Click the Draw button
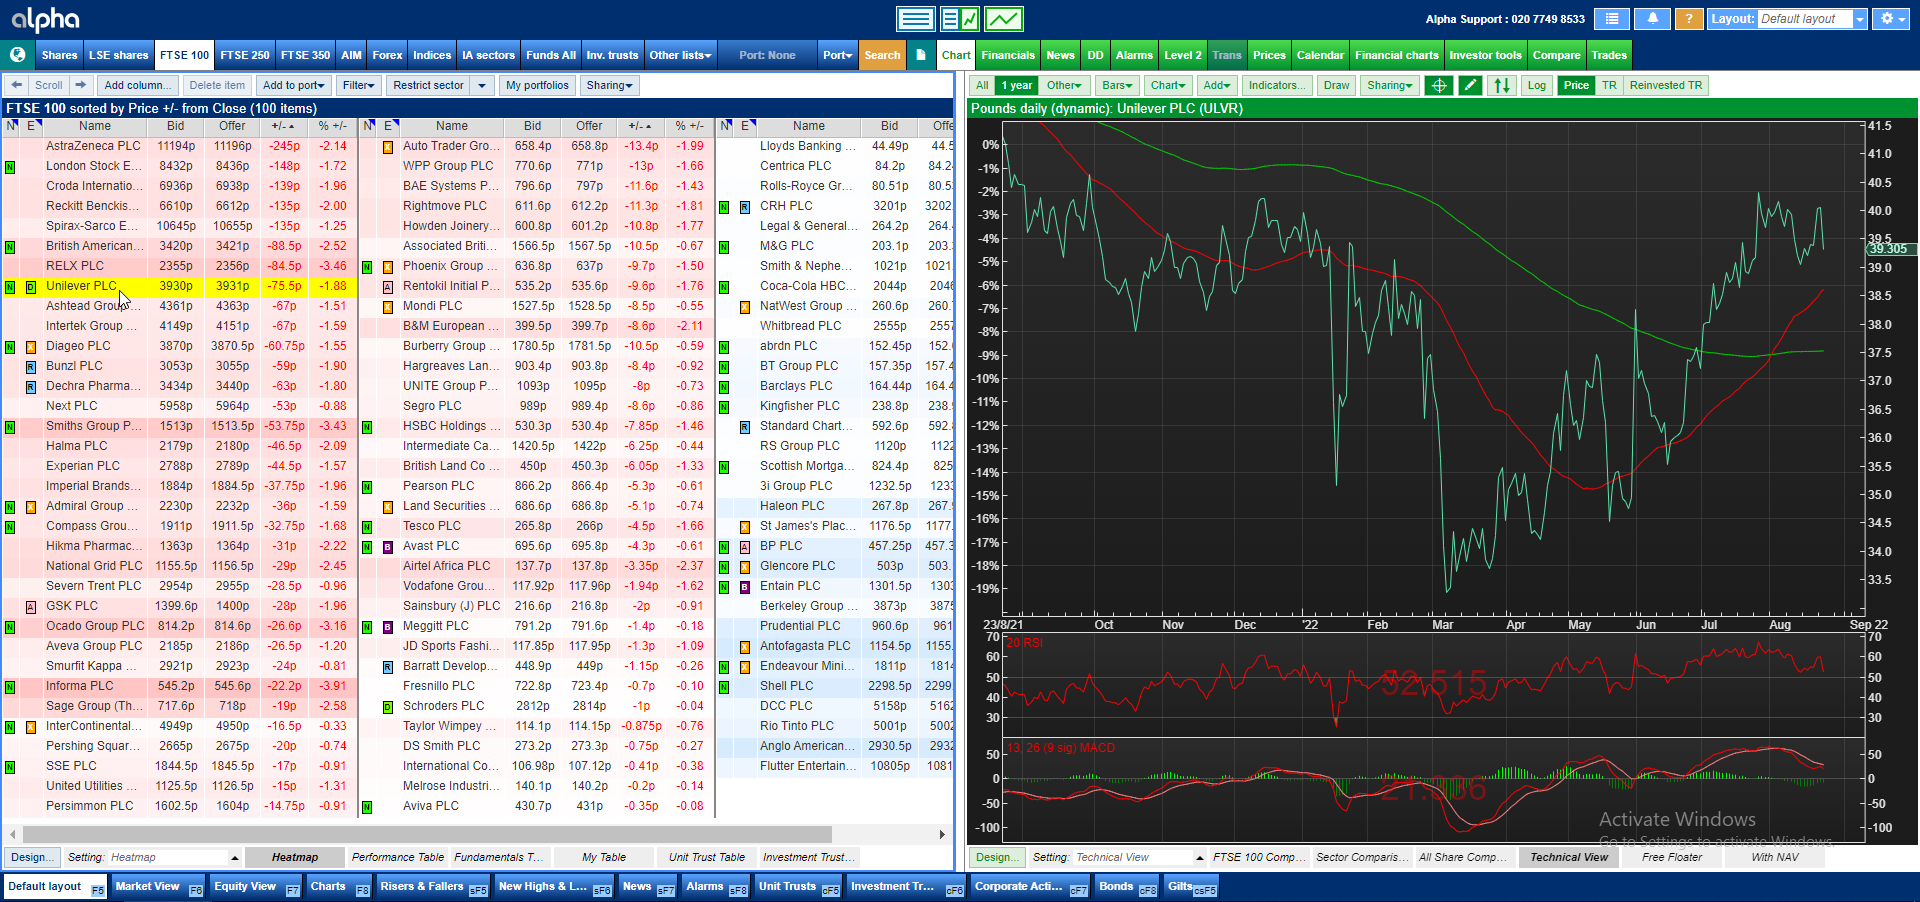Screen dimensions: 1920x902 click(1336, 85)
